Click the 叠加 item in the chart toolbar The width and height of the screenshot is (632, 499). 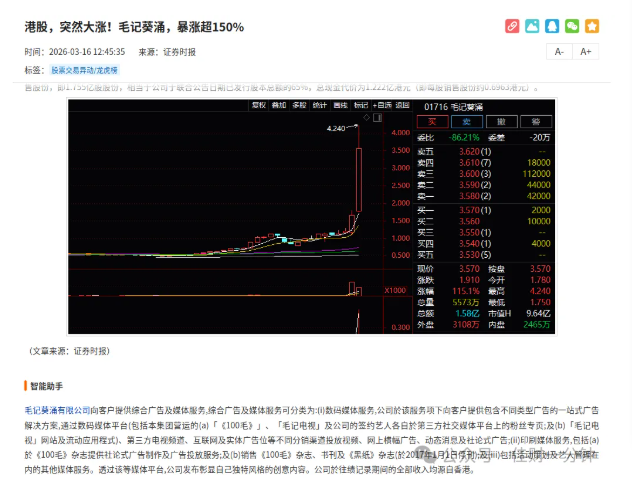pos(279,105)
